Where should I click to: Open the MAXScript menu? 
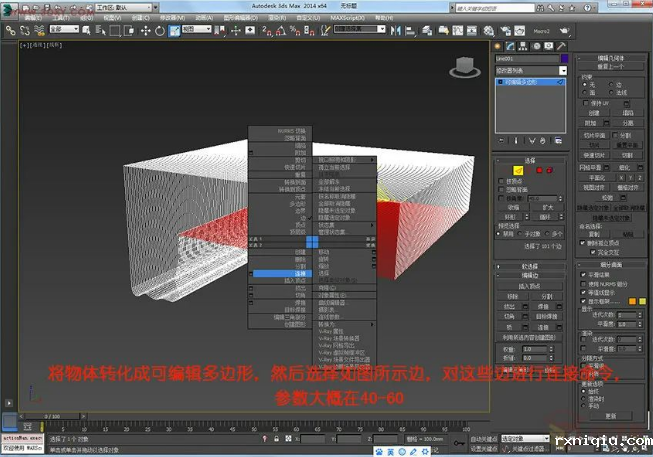[x=348, y=18]
